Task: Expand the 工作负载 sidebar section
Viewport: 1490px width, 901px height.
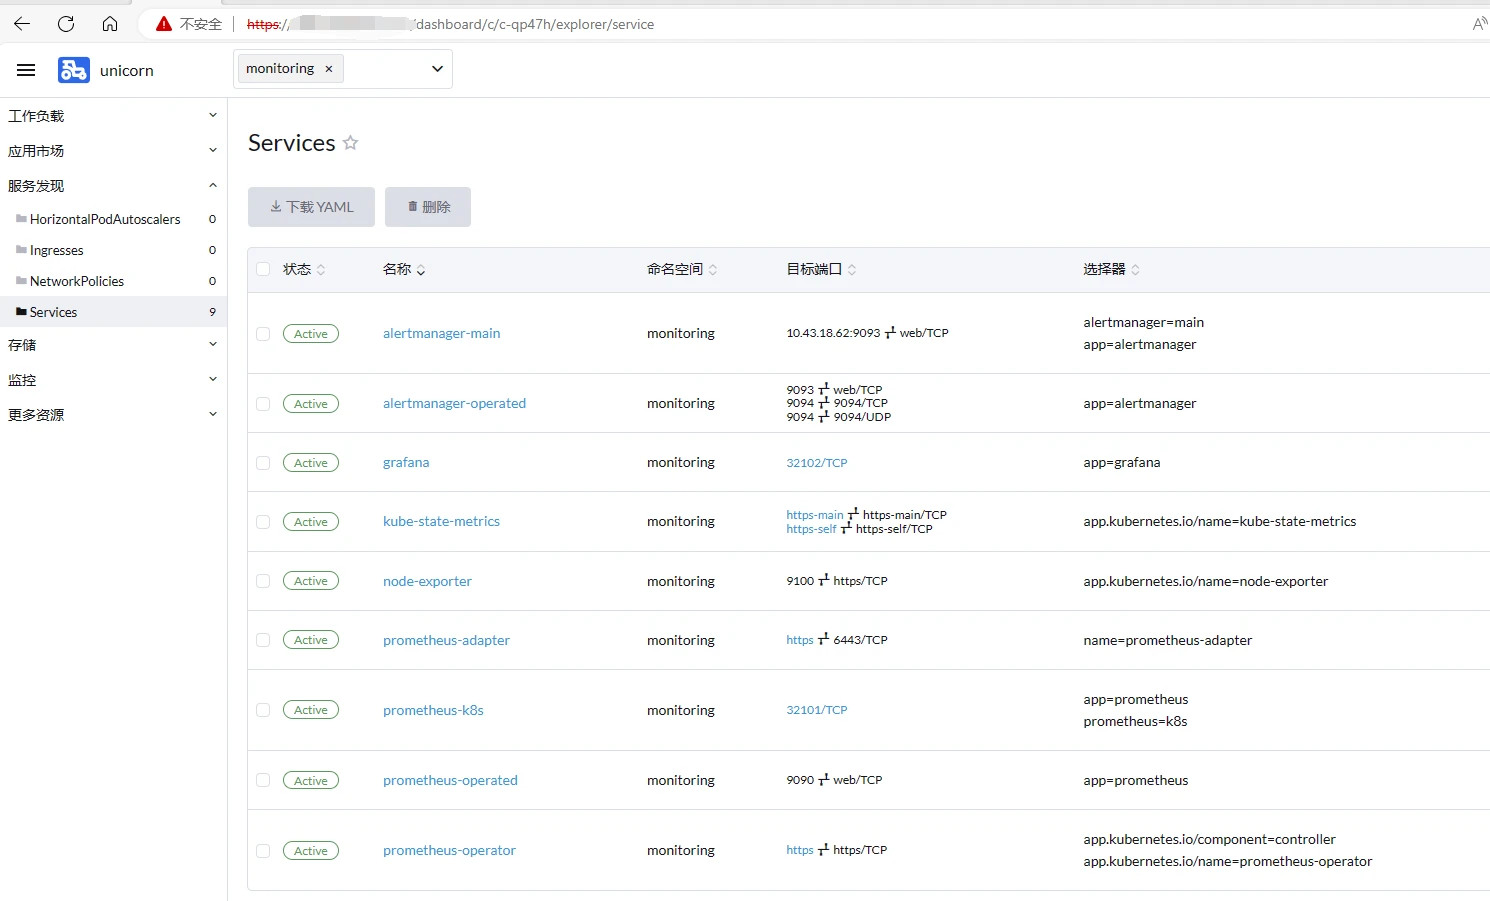Action: (113, 116)
